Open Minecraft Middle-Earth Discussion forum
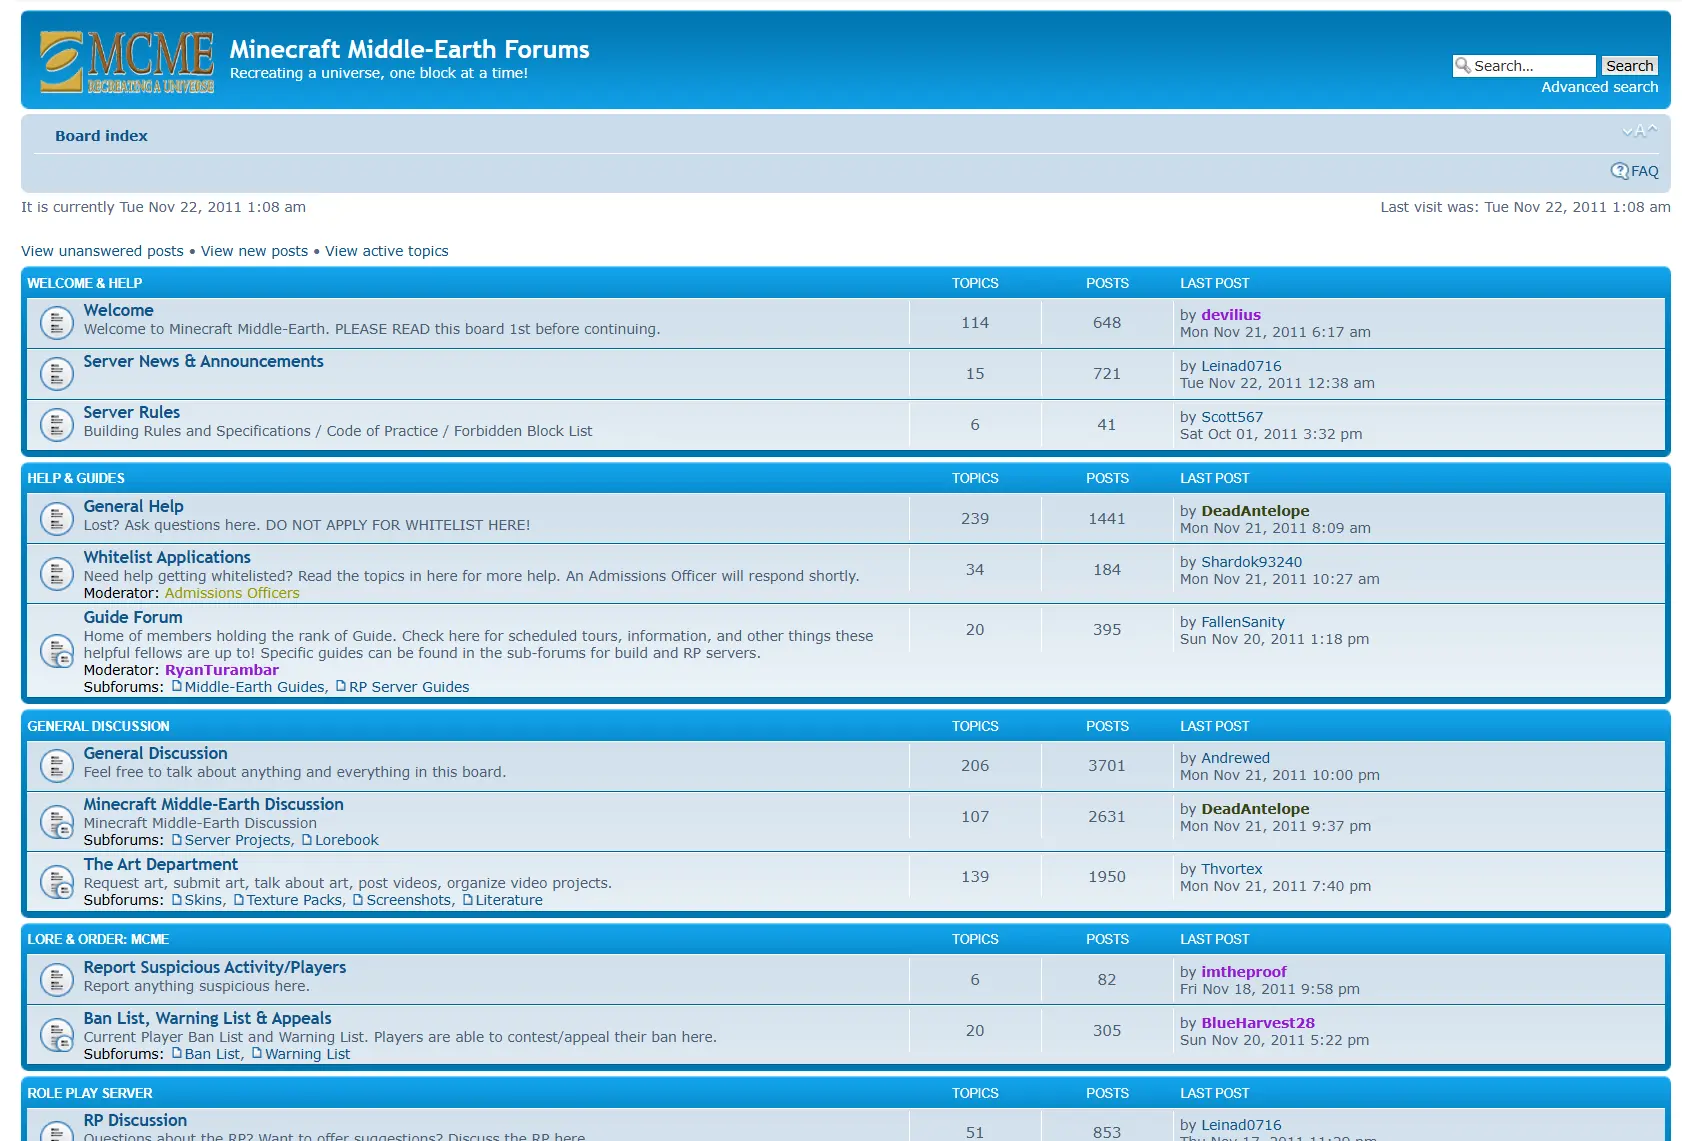The width and height of the screenshot is (1682, 1141). (x=213, y=805)
